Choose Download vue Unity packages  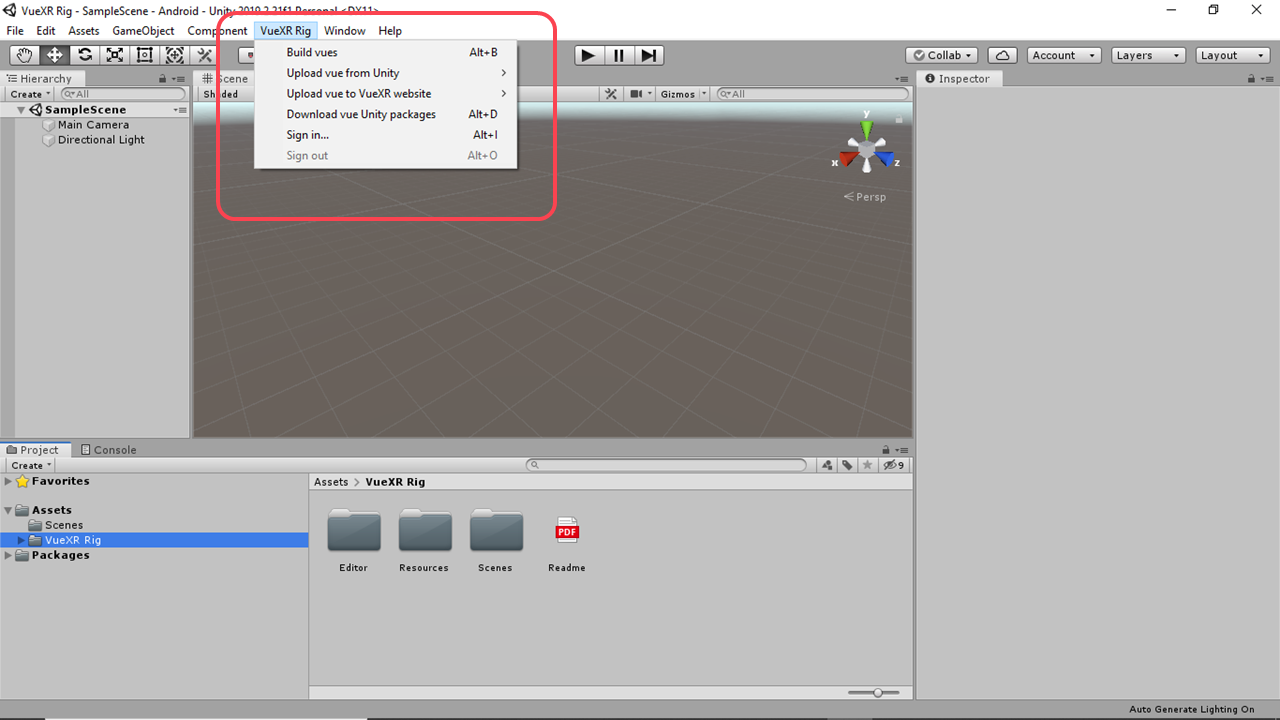(386, 114)
